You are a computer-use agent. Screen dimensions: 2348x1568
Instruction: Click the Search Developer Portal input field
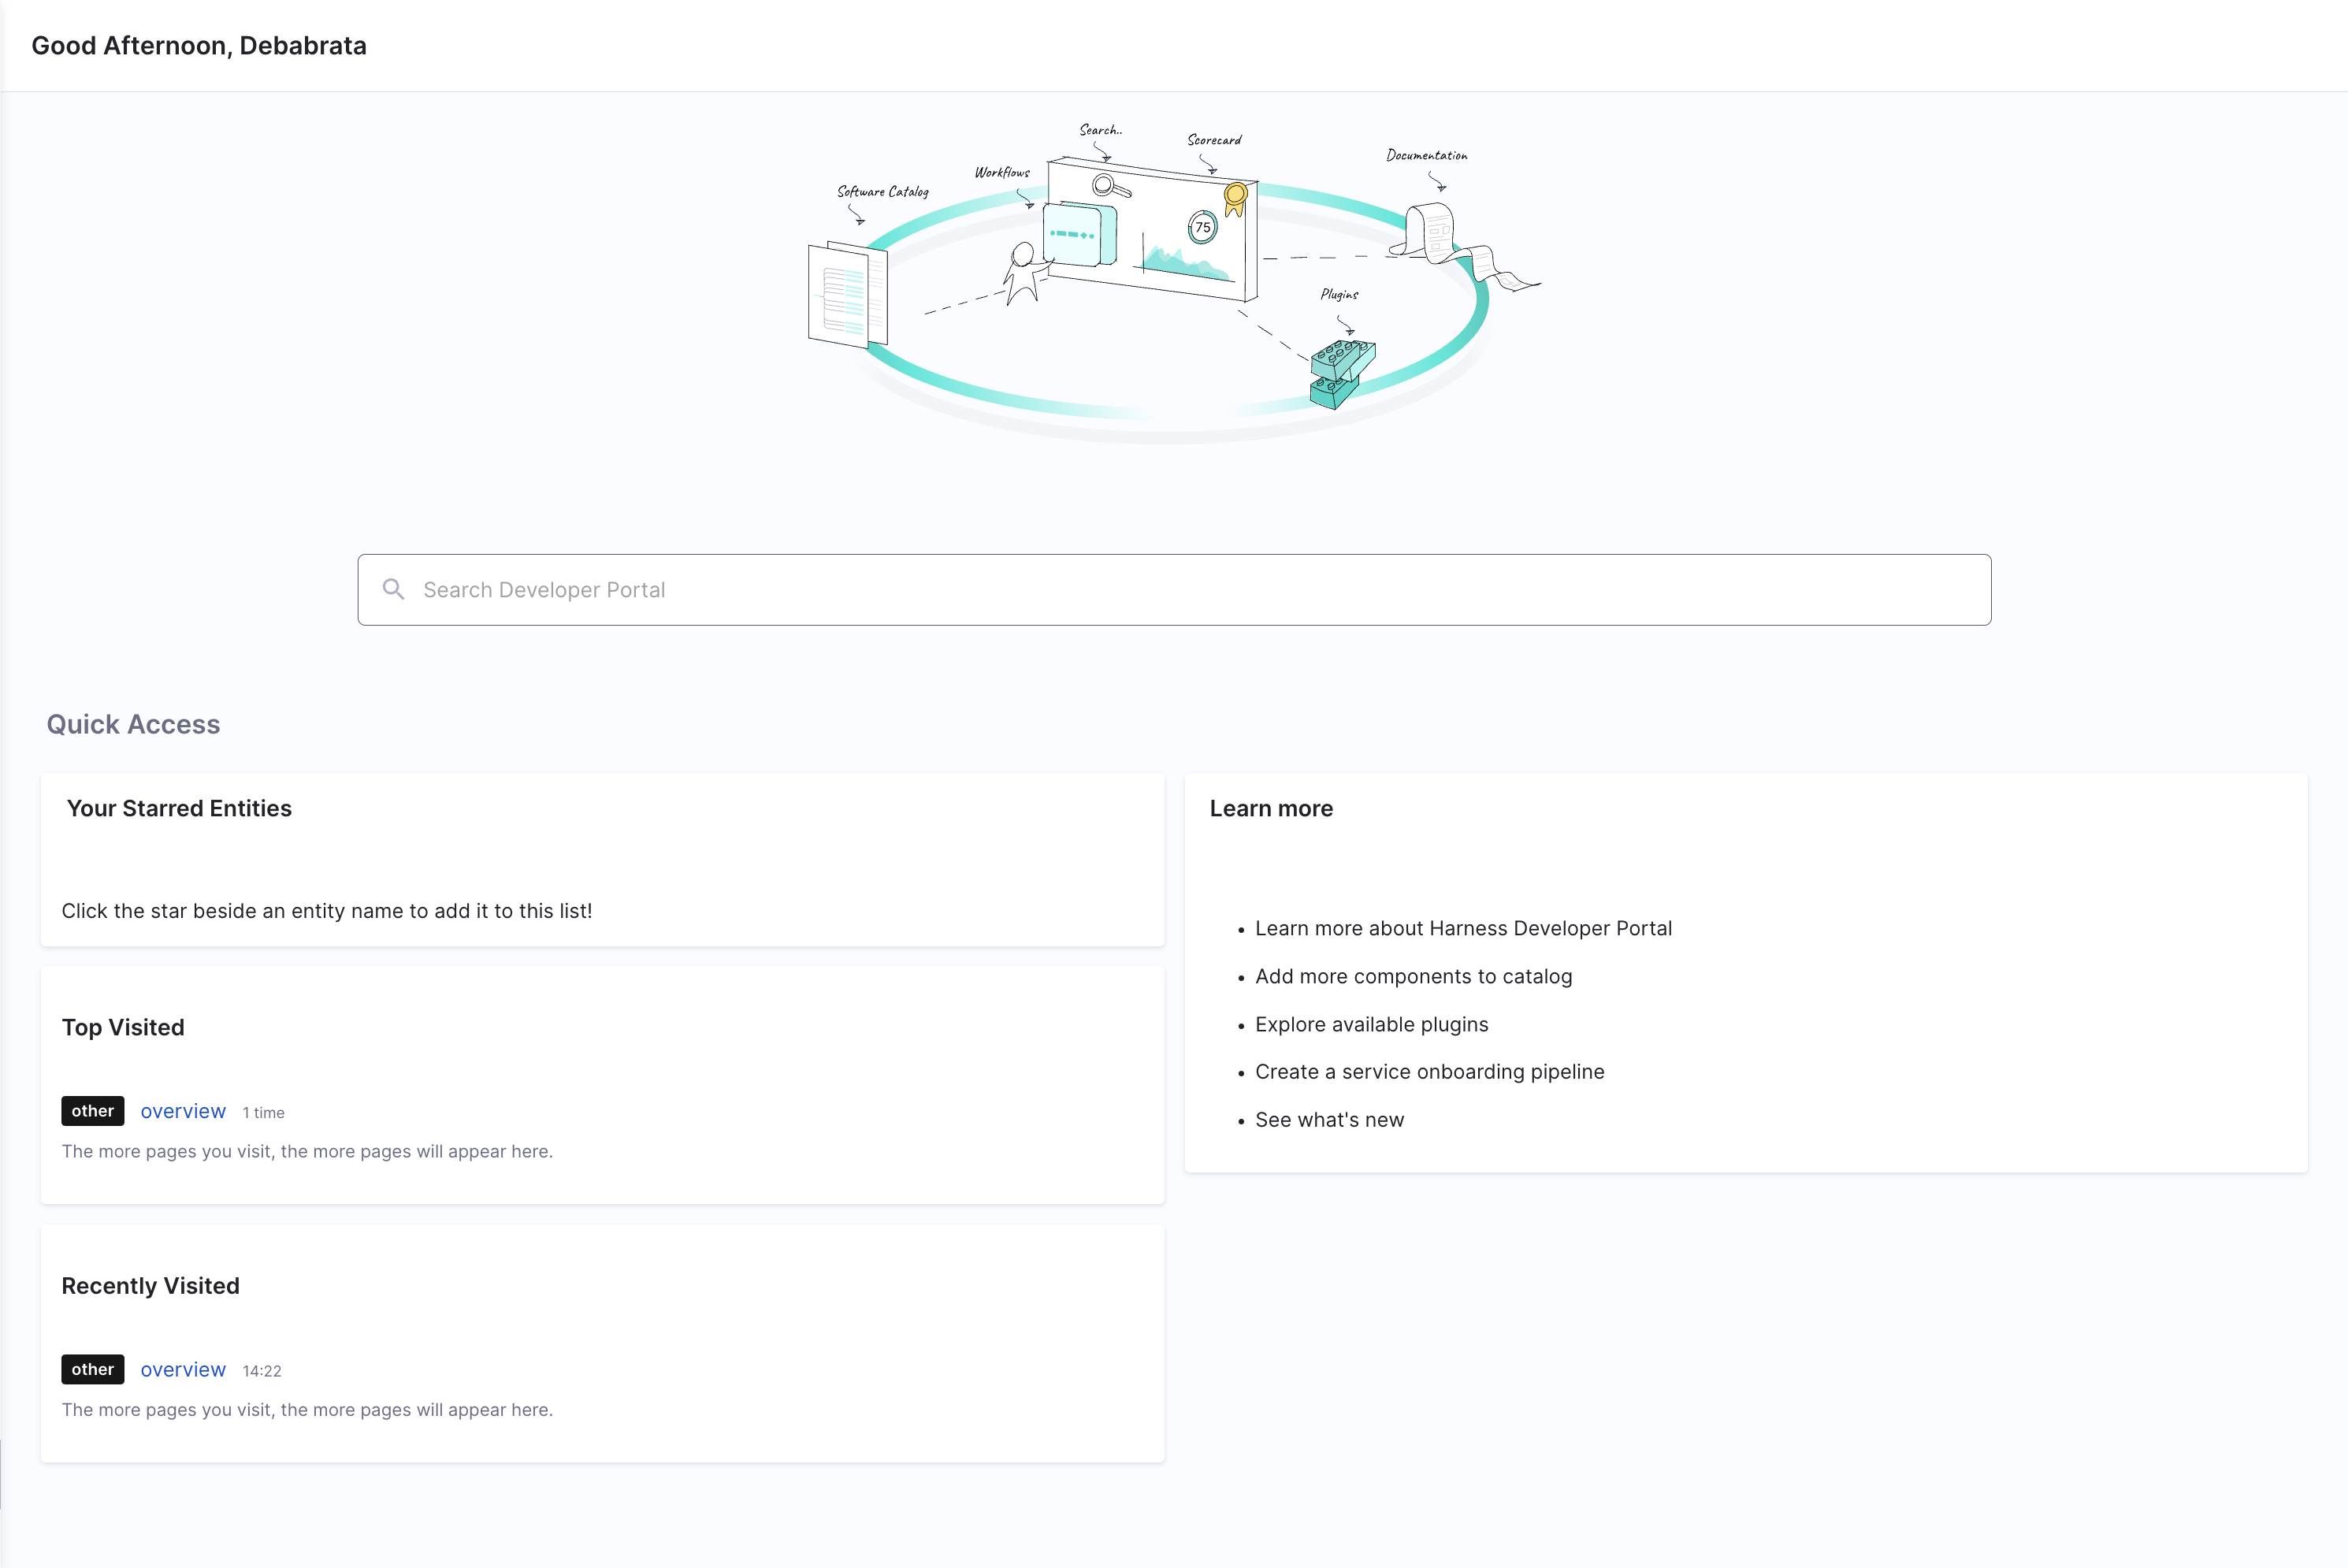point(1174,590)
